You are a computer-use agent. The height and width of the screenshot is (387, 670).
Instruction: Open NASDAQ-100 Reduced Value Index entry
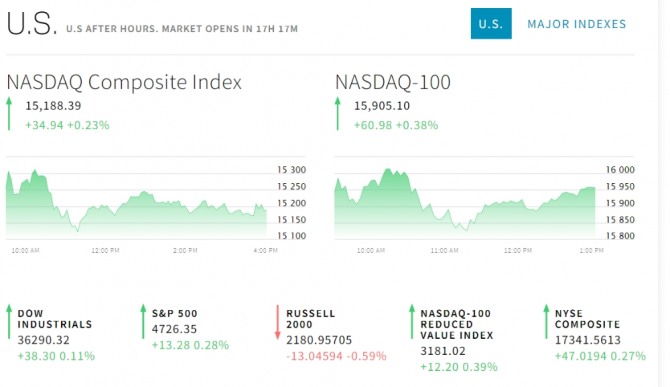tap(458, 340)
